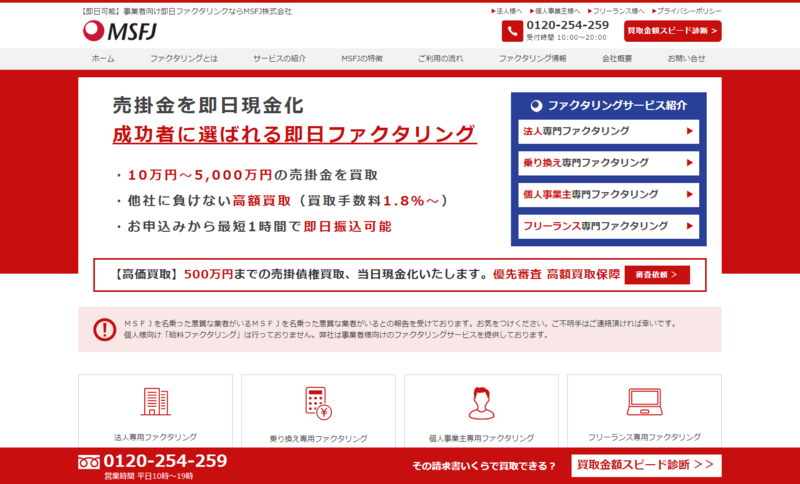Select 個人事業主専門ファクタリング in the service list

[609, 194]
